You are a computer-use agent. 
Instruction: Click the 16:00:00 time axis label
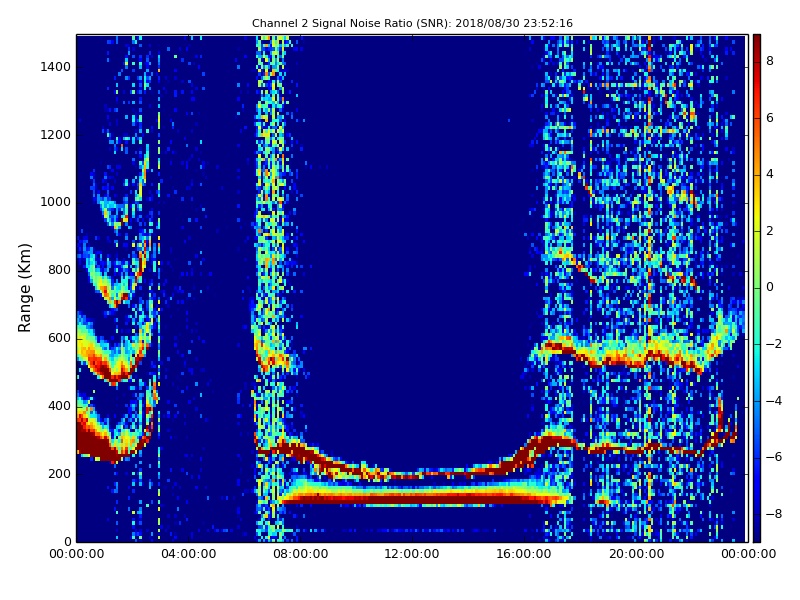coord(524,554)
